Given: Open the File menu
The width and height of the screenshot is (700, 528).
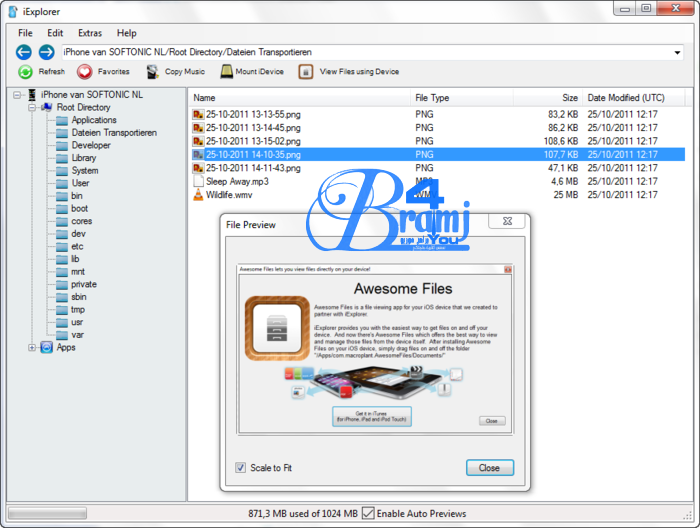Looking at the screenshot, I should pos(25,33).
